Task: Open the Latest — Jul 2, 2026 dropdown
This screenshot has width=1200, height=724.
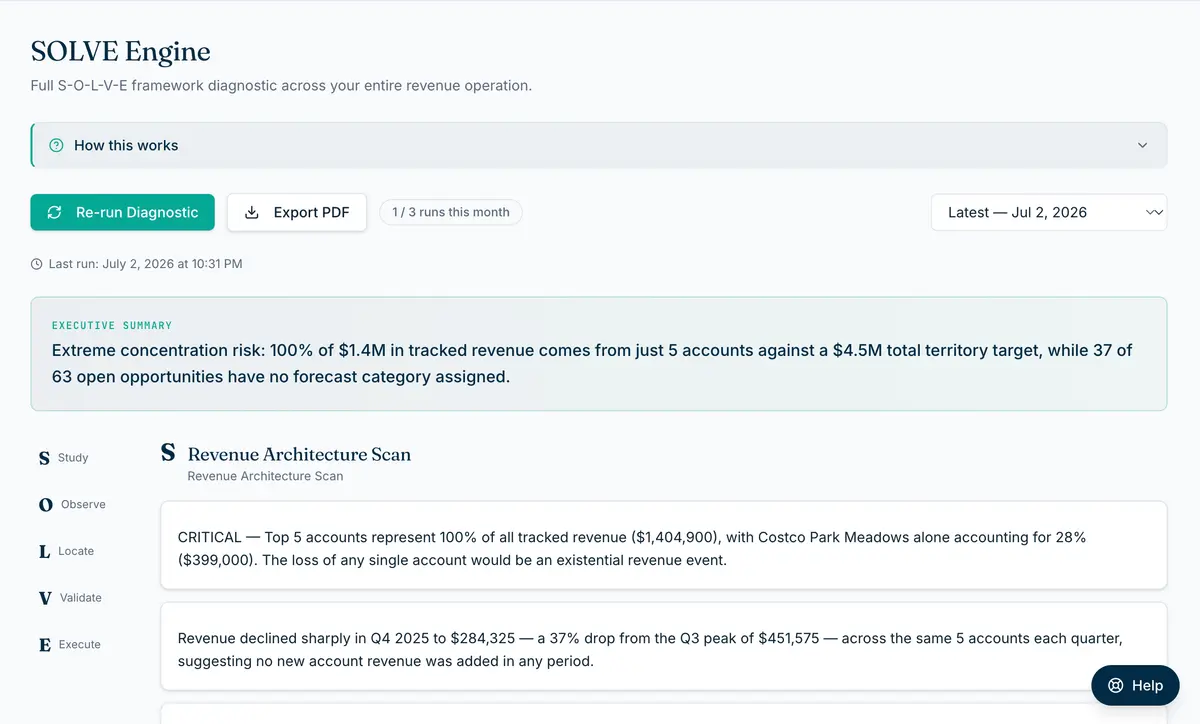Action: [x=1049, y=212]
